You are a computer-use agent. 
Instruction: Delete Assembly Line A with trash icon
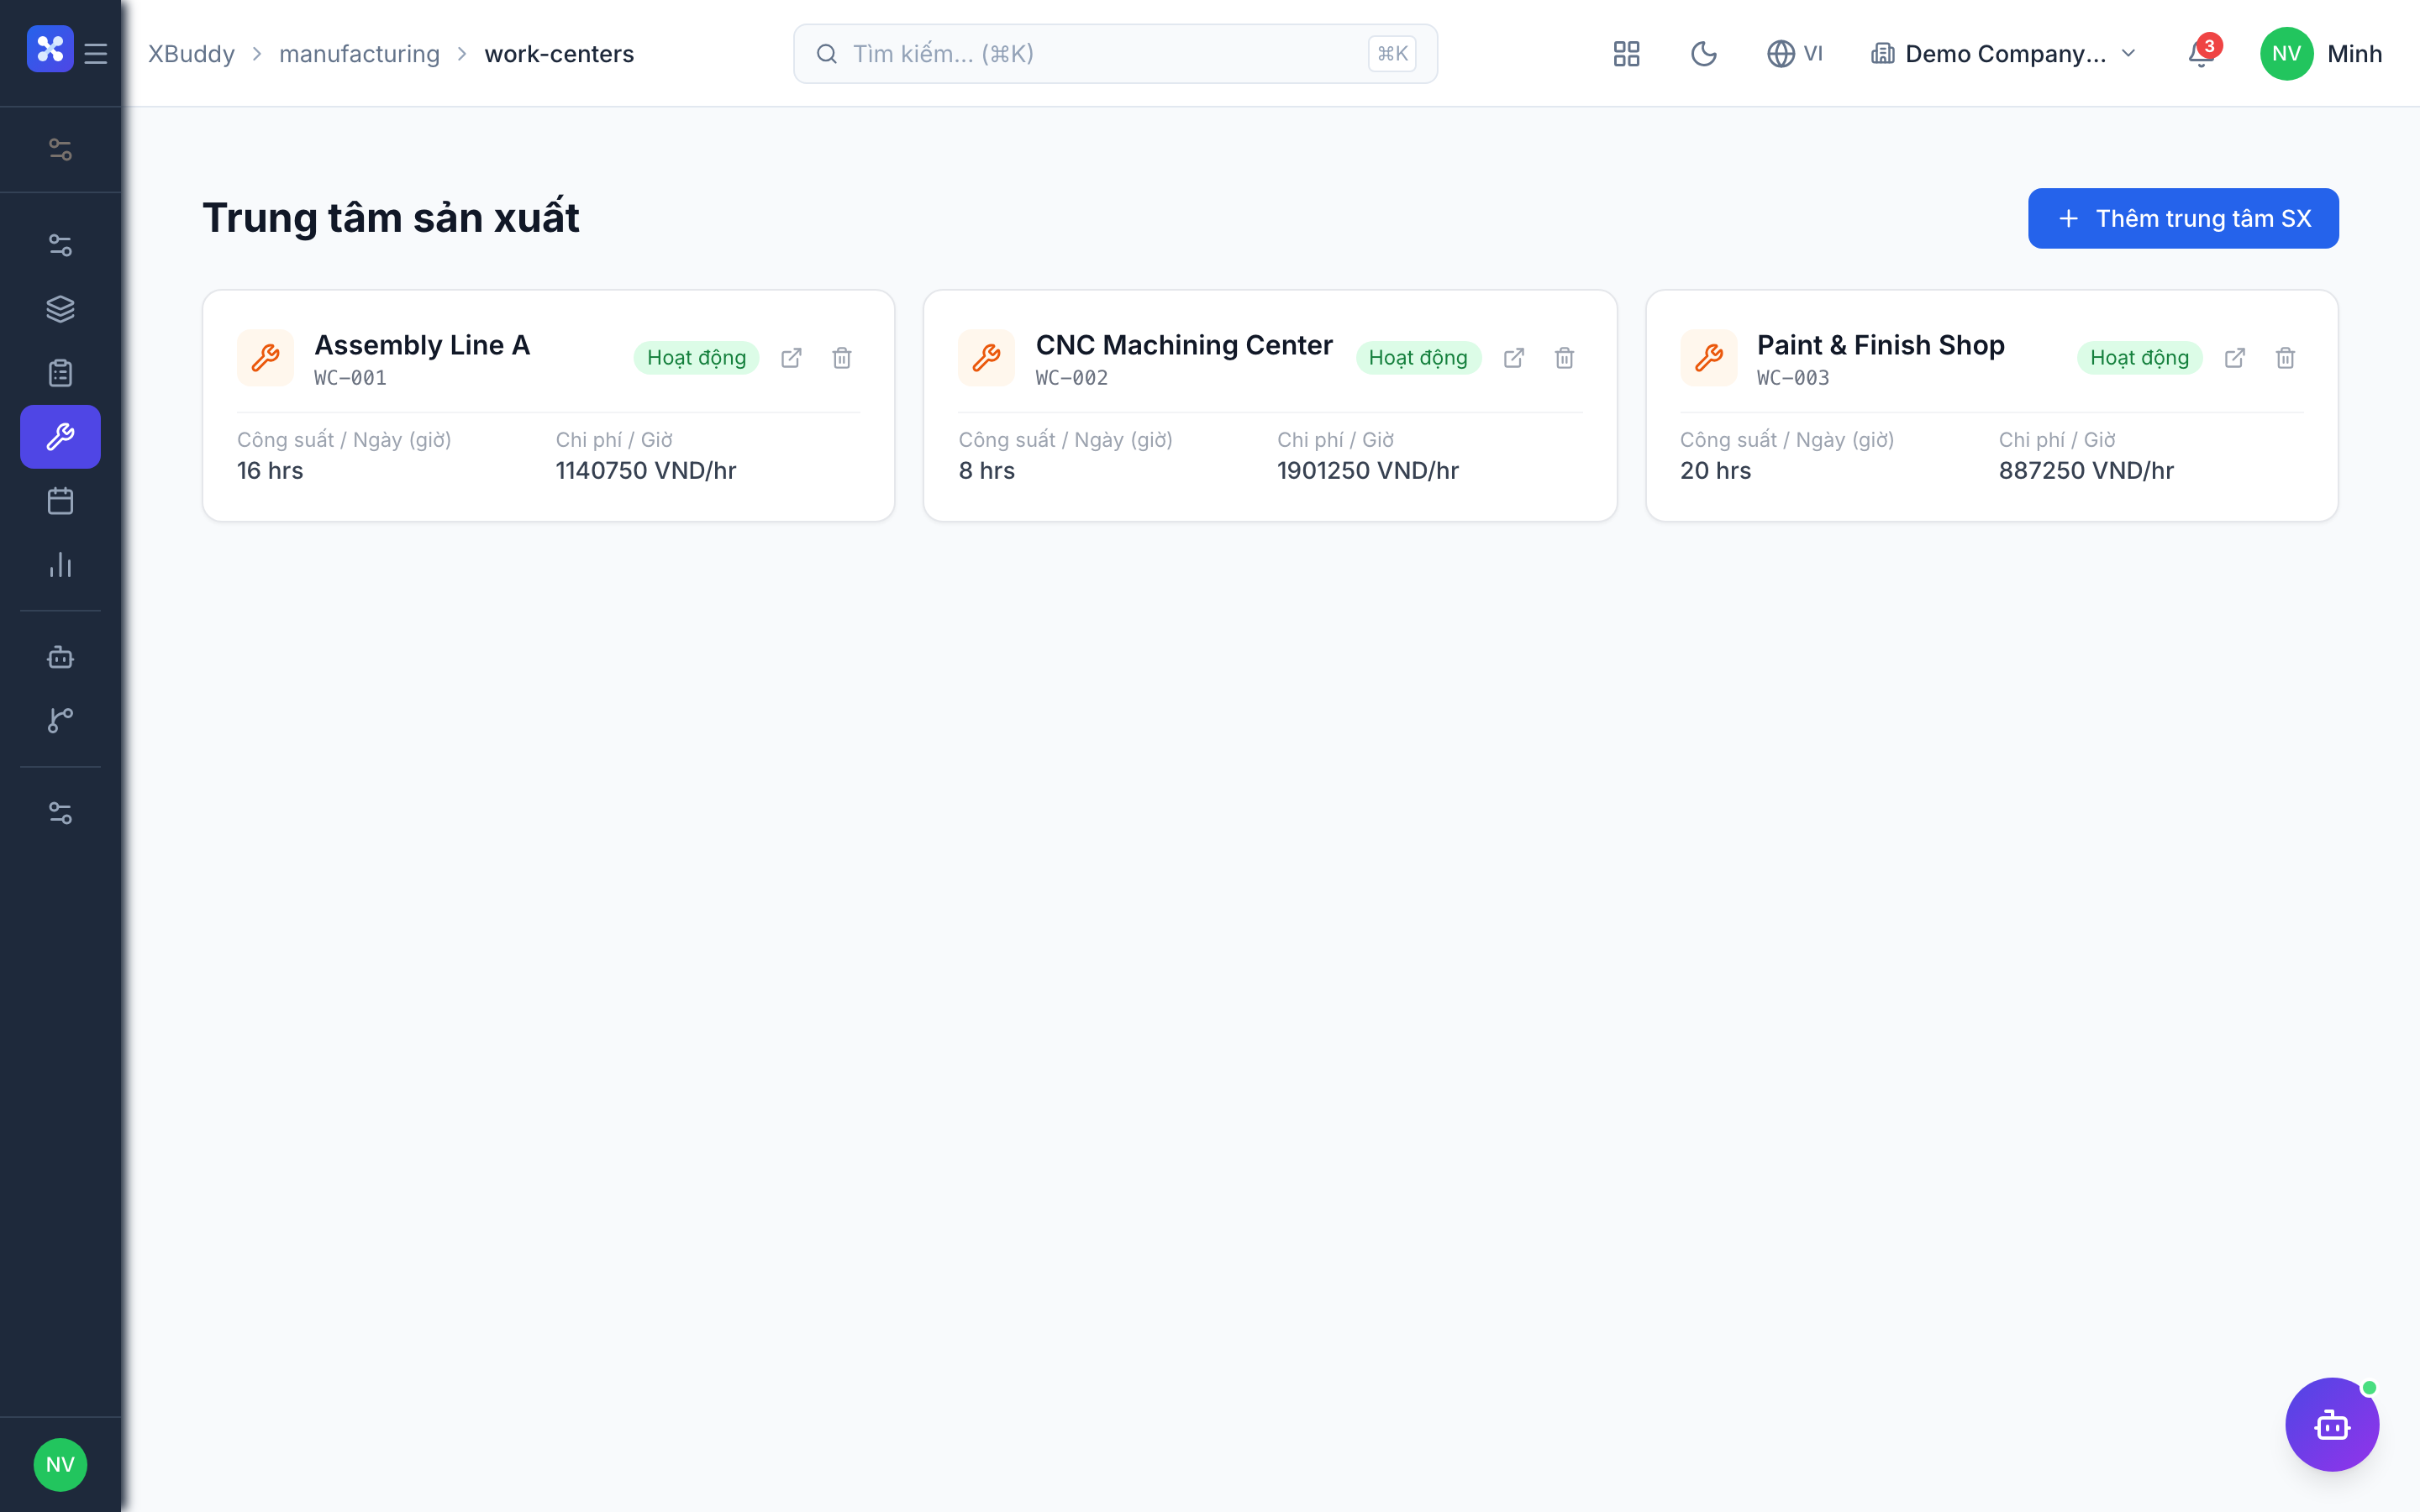[x=842, y=358]
